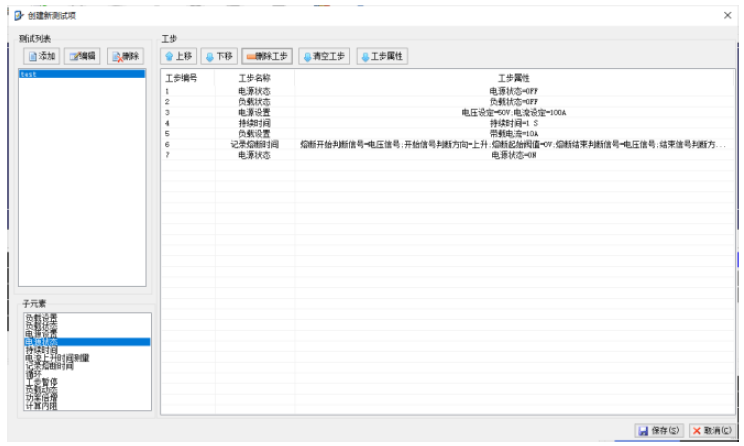Move step up with 上移
The image size is (744, 446).
pos(180,57)
